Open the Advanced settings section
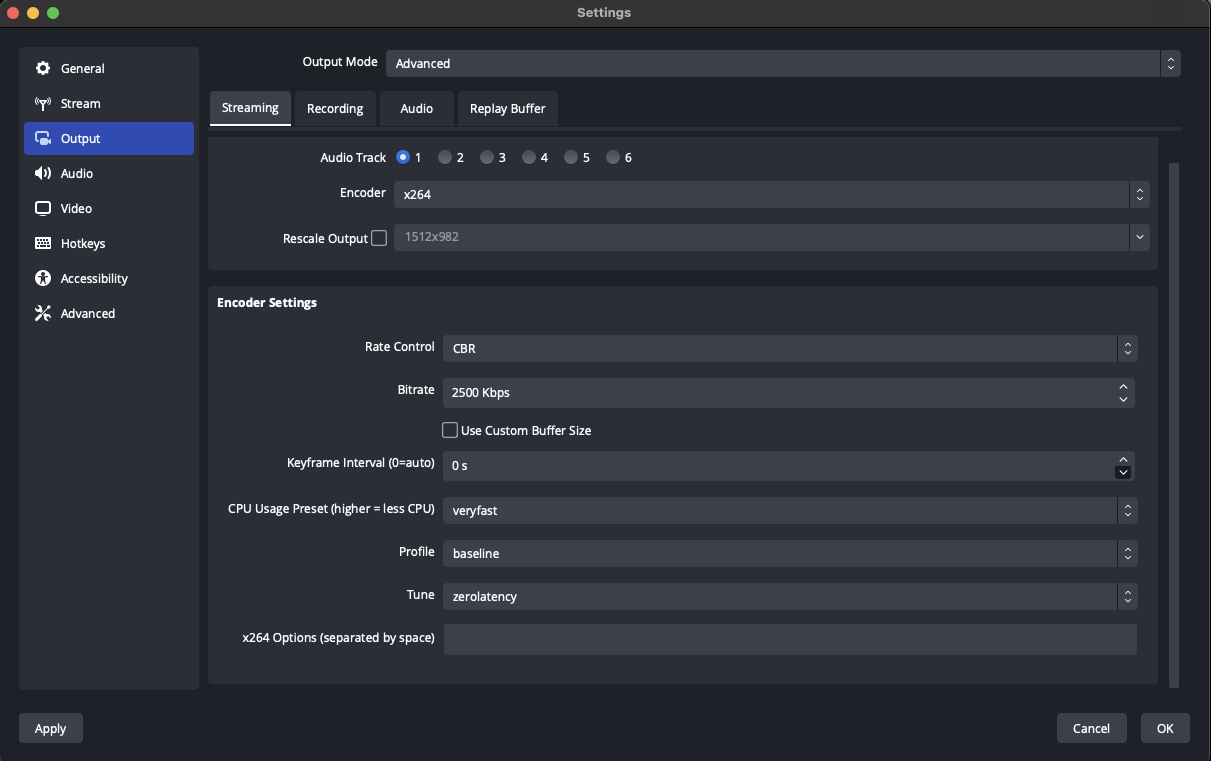The height and width of the screenshot is (761, 1211). (86, 313)
